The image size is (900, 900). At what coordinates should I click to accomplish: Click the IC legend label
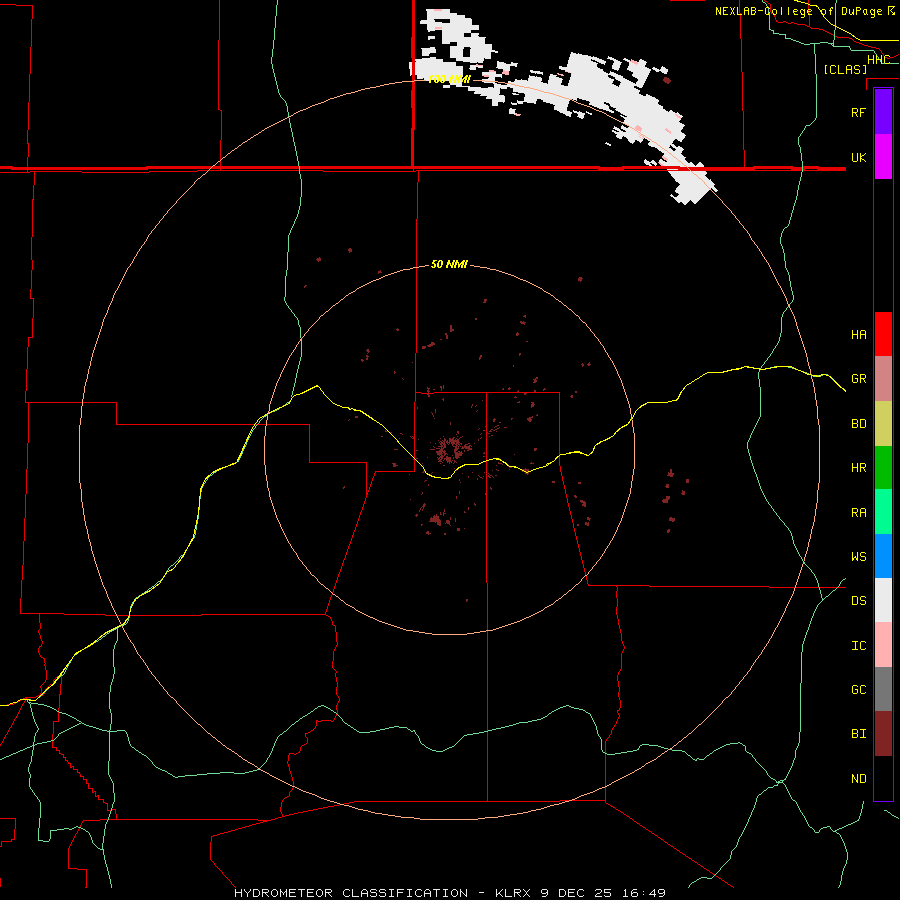859,646
